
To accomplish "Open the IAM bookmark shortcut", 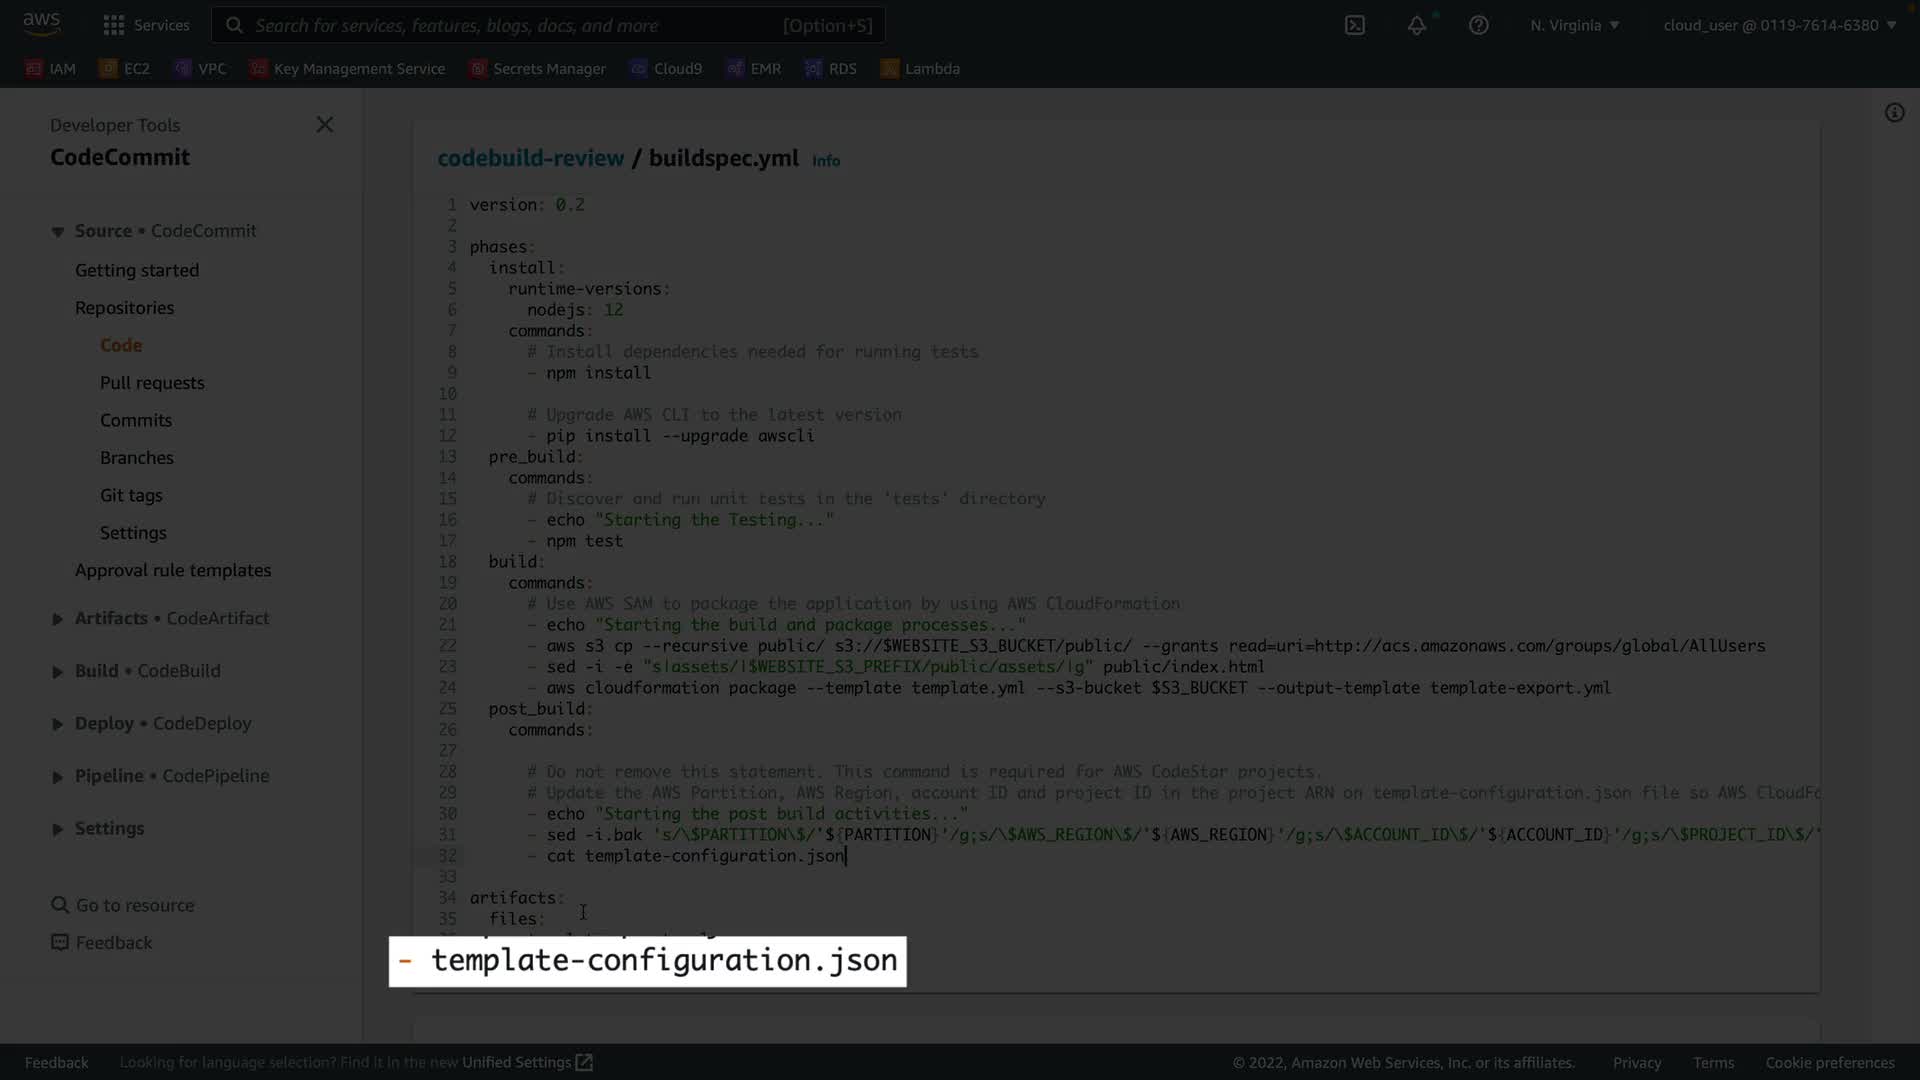I will tap(50, 69).
